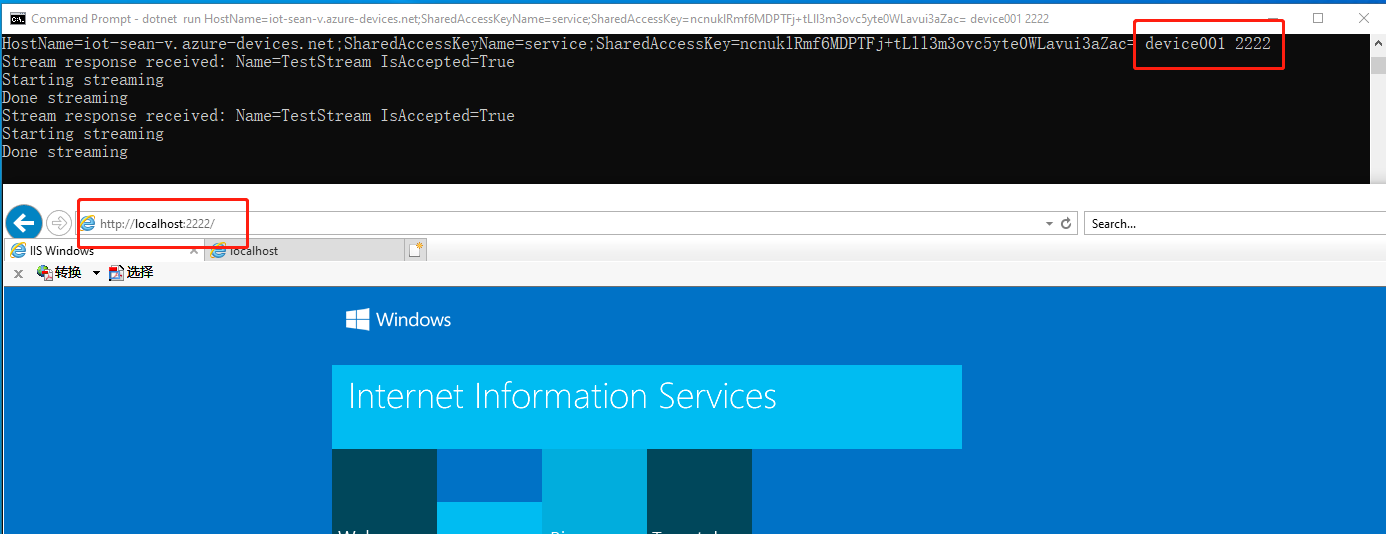
Task: Maximize the Command Prompt window
Action: pyautogui.click(x=1318, y=18)
